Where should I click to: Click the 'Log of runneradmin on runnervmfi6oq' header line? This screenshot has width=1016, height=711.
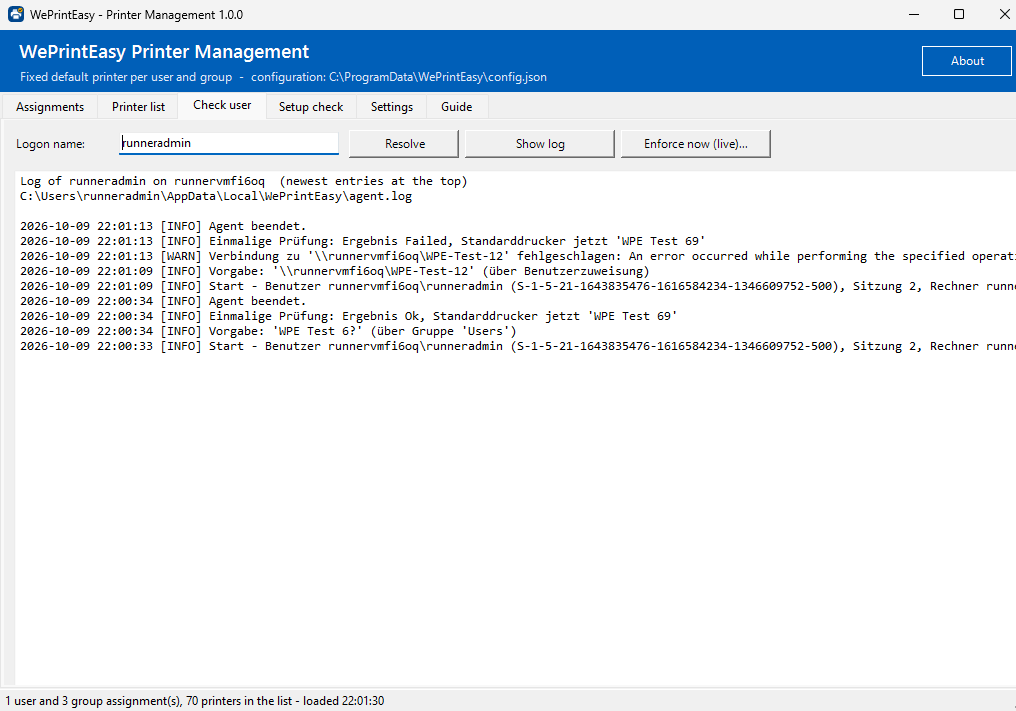[244, 181]
